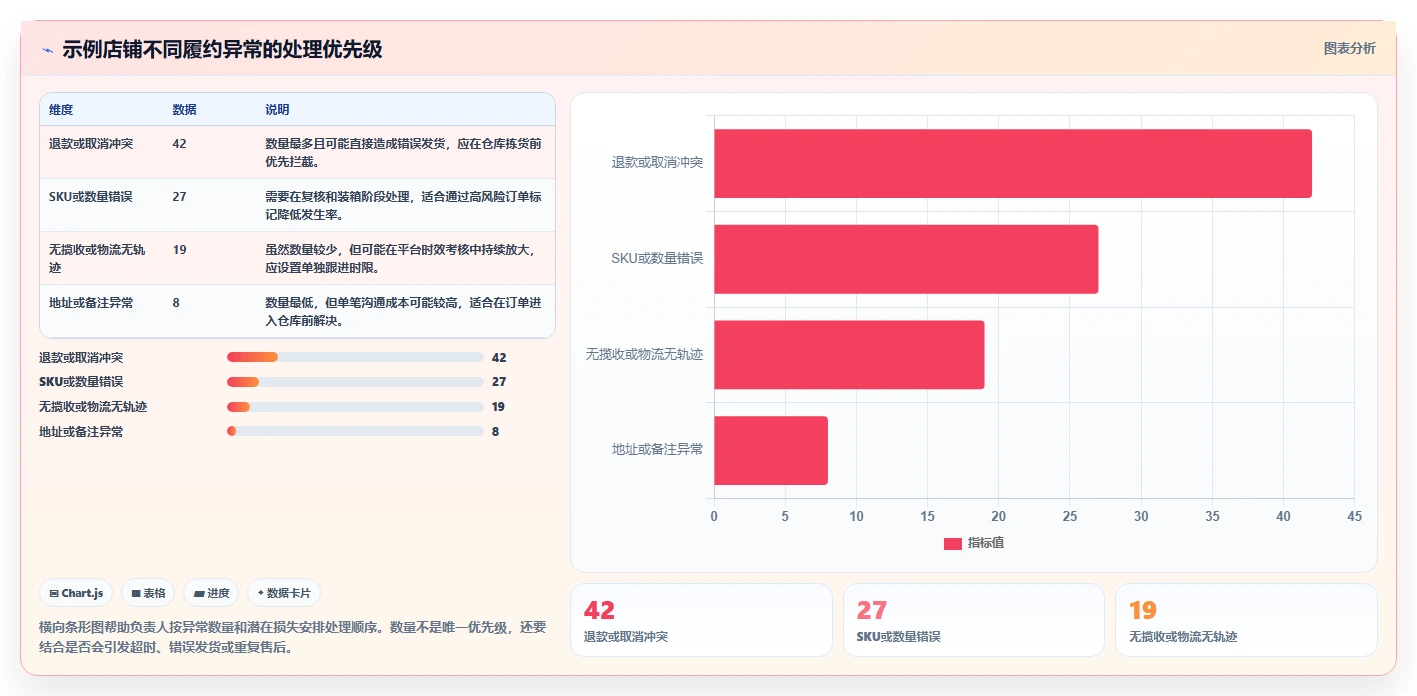Image resolution: width=1417 pixels, height=696 pixels.
Task: Click the description starting 数量最低
Action: [404, 312]
